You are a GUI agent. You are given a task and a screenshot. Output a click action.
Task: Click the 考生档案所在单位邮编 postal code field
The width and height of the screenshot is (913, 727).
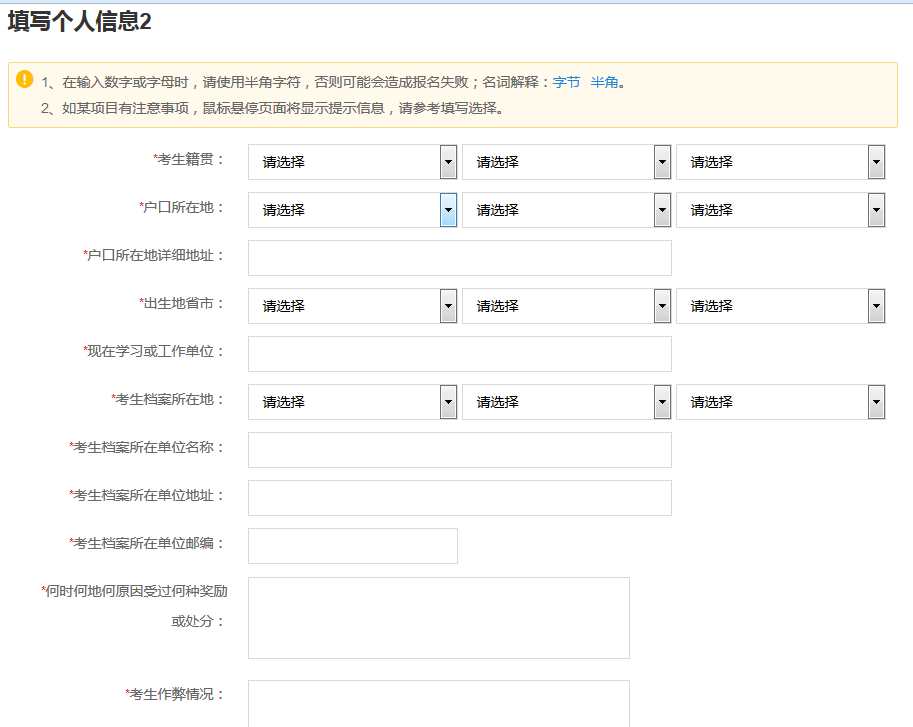click(352, 546)
